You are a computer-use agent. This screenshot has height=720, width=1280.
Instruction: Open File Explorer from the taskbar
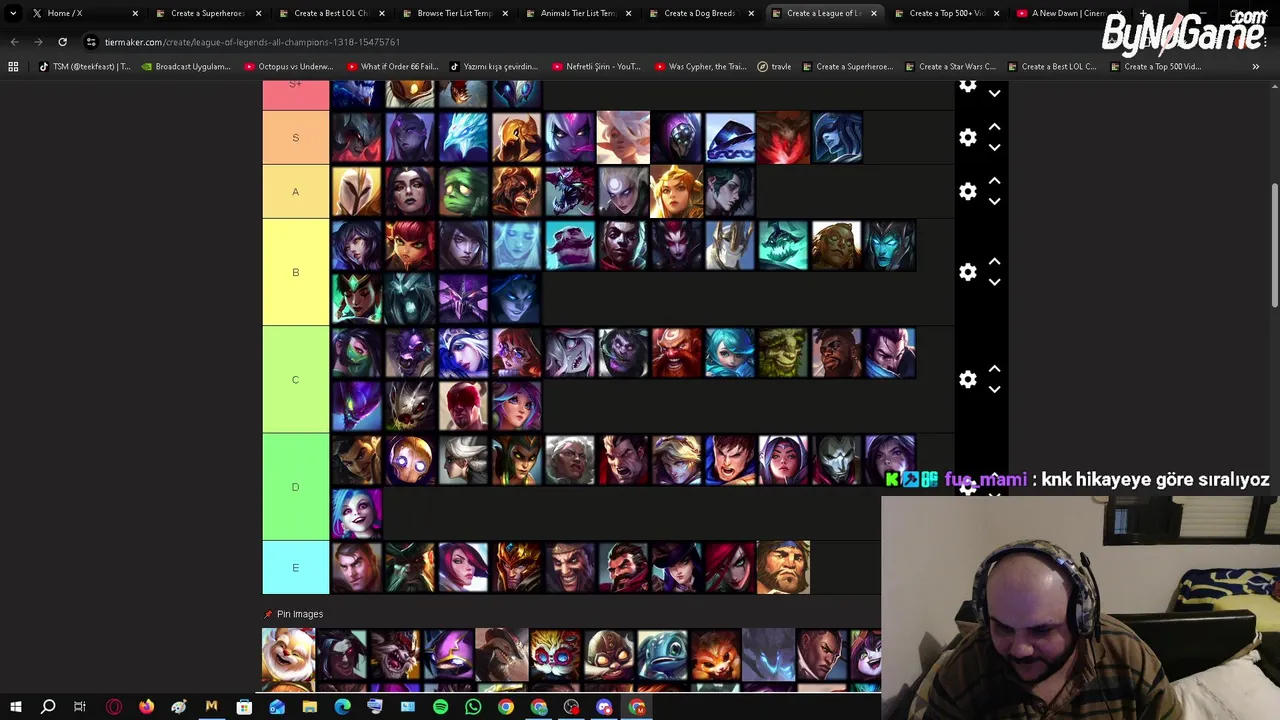pyautogui.click(x=309, y=708)
